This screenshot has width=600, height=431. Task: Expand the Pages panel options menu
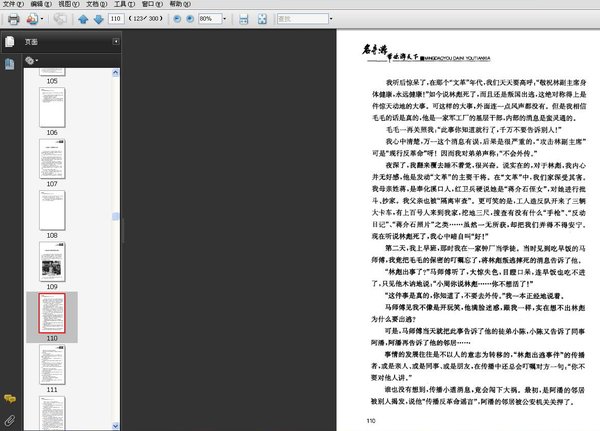point(116,42)
